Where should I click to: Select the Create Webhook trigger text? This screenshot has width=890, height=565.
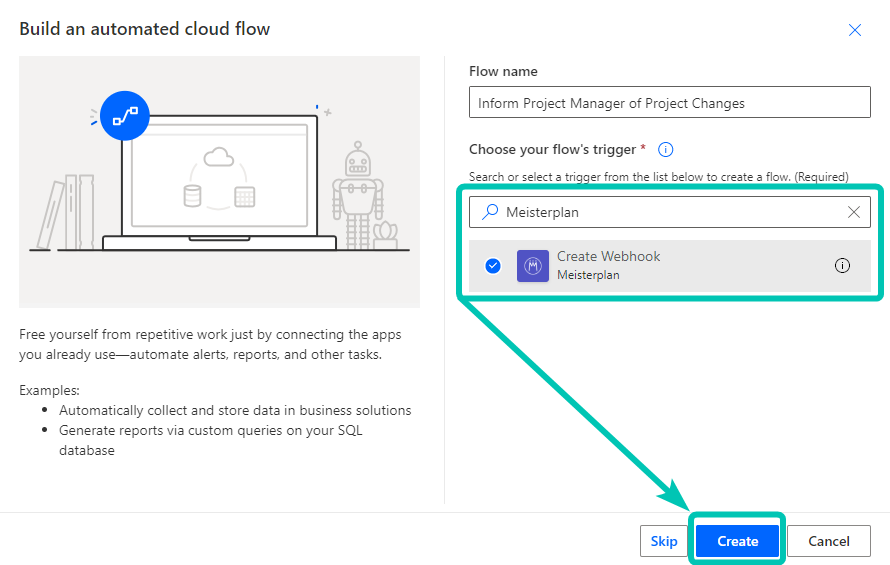click(608, 257)
